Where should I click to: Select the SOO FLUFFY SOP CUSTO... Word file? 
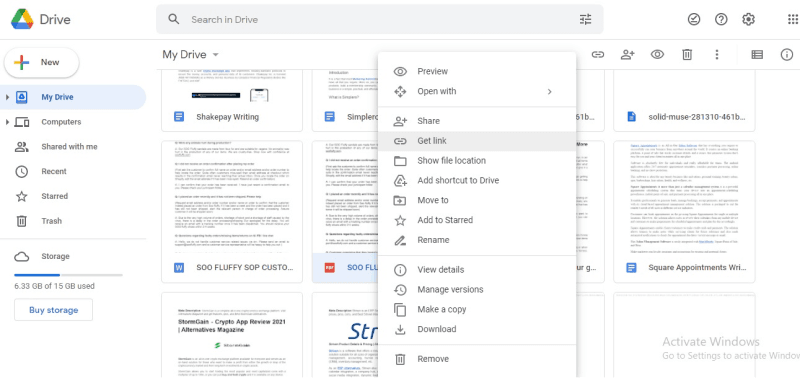tap(232, 212)
